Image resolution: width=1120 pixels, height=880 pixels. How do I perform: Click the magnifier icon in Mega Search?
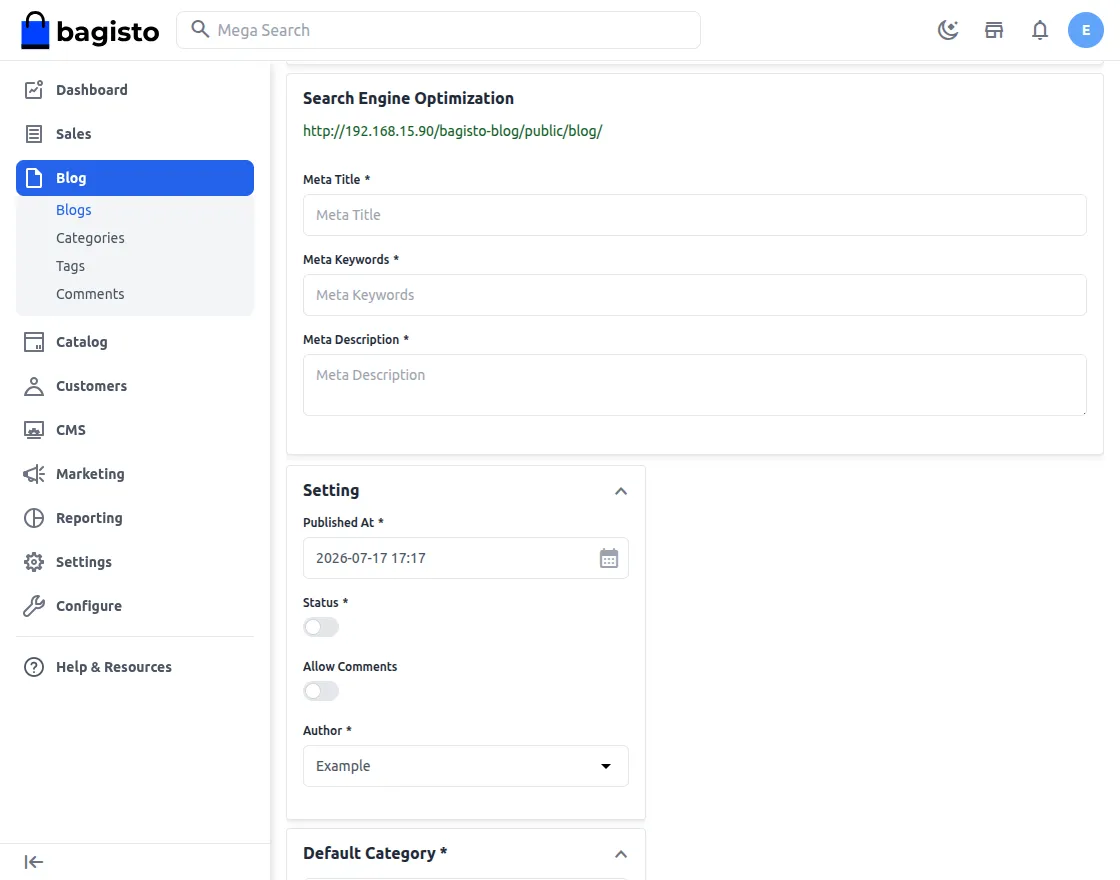point(200,29)
